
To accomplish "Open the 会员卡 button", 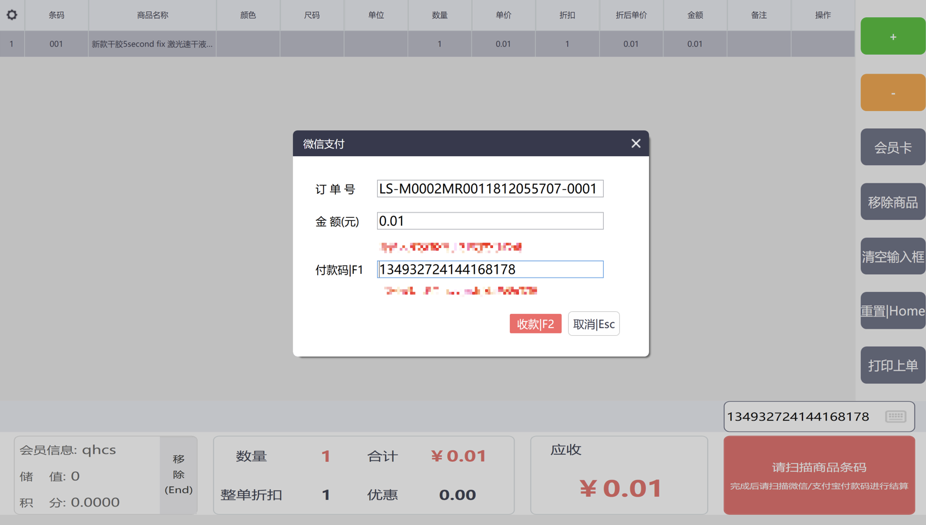I will (893, 147).
